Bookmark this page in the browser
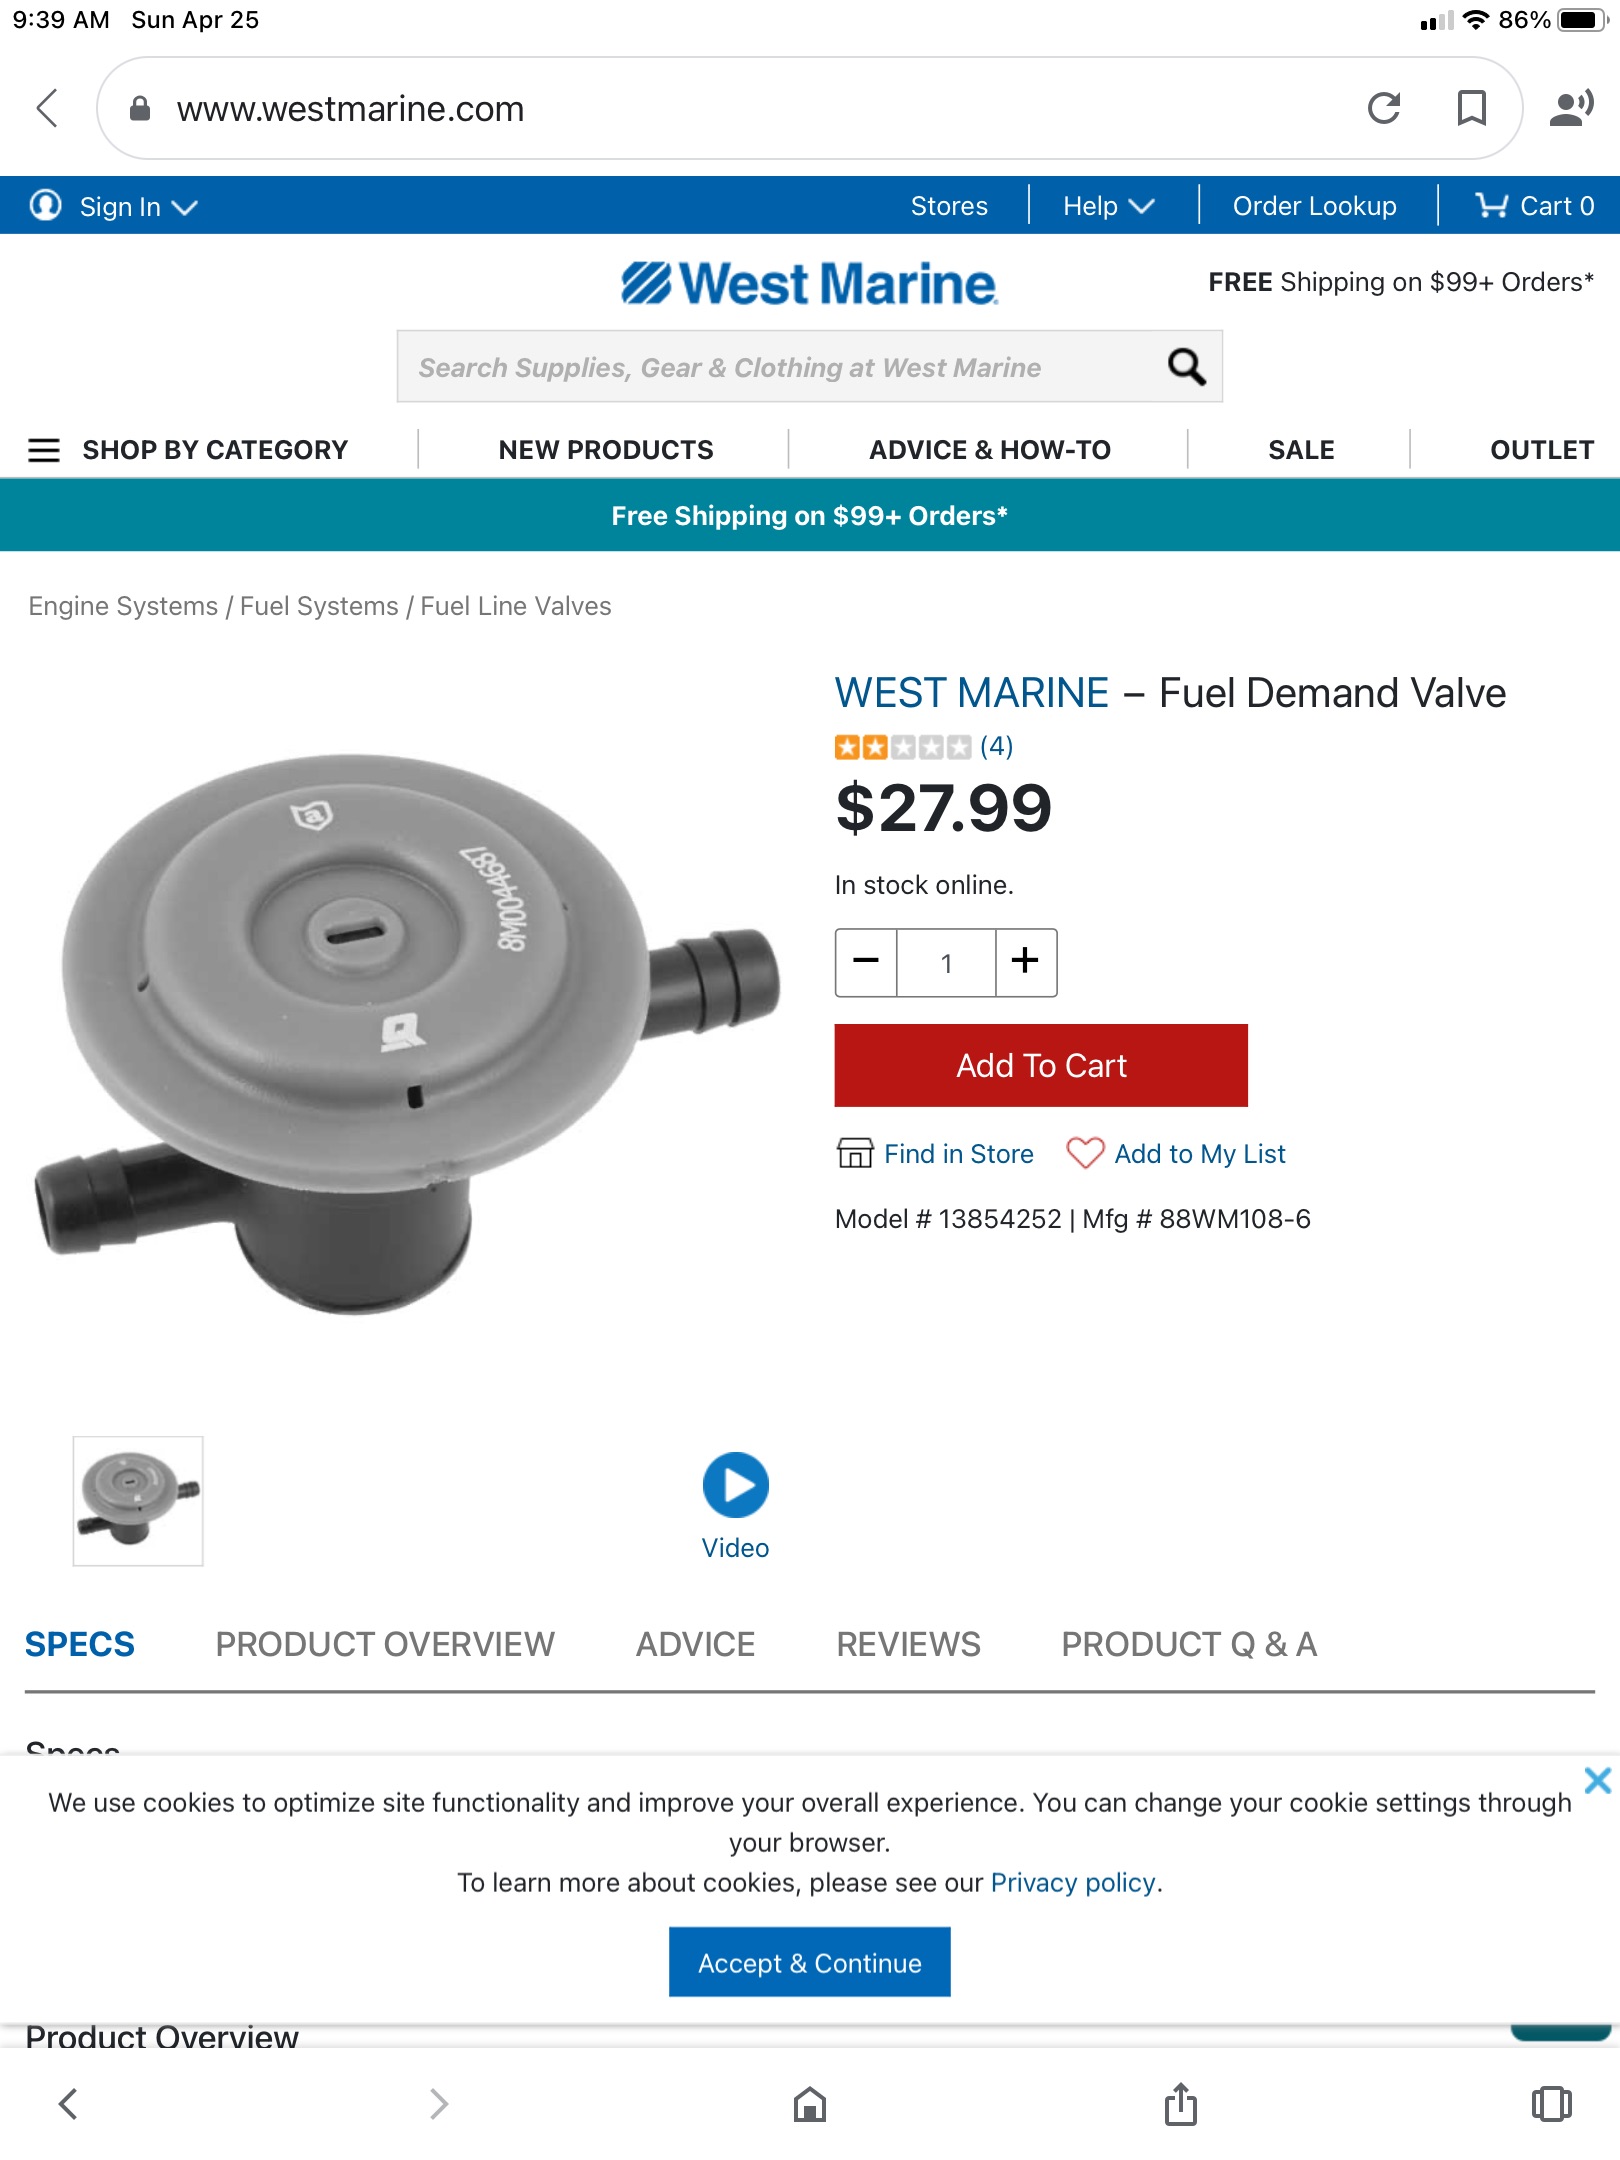Screen dimensions: 1620x2160 [x=1471, y=108]
